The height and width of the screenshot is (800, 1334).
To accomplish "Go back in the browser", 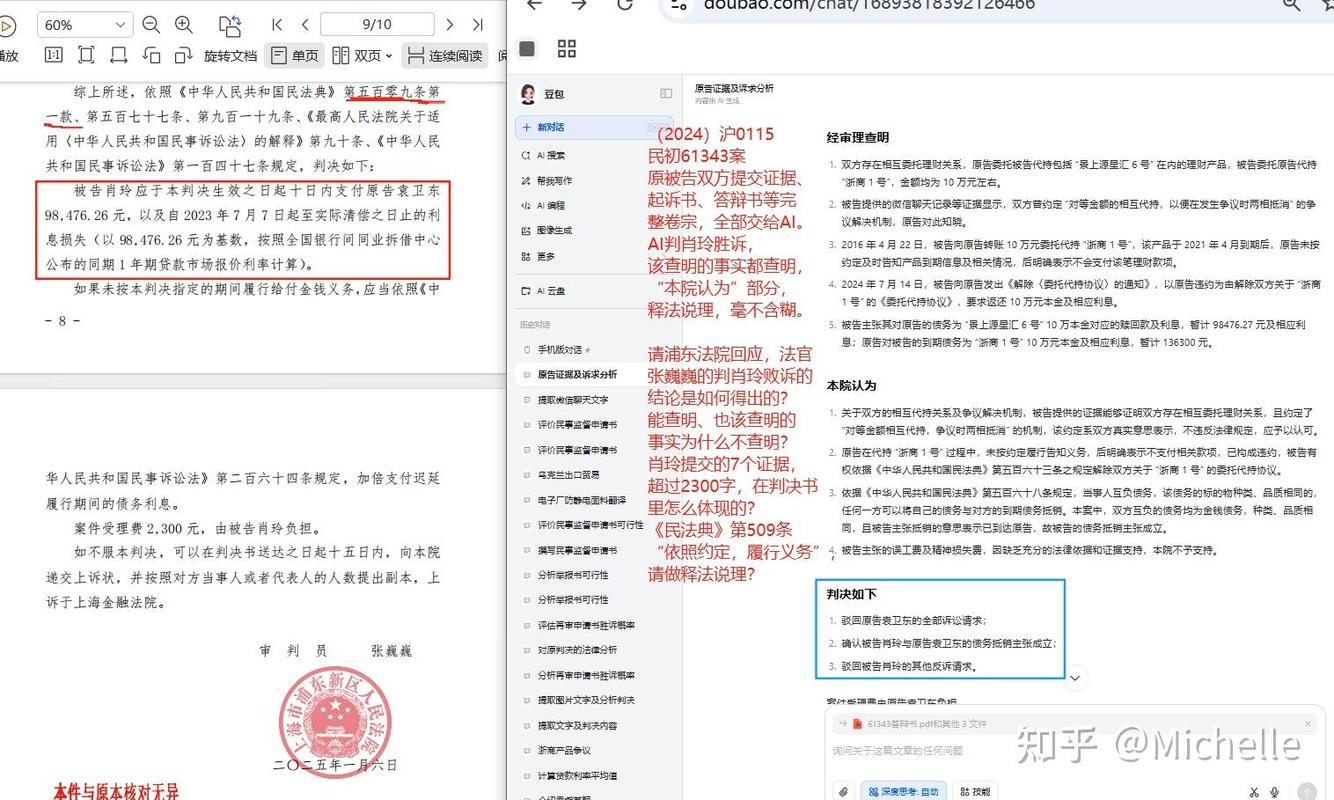I will coord(534,4).
